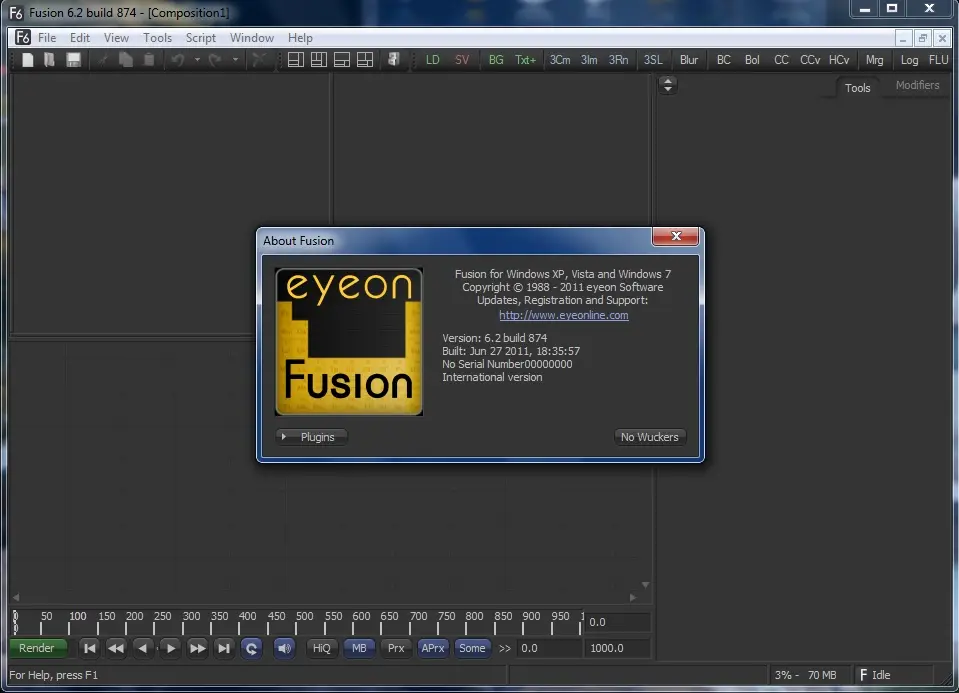Add a Channel Booleans tool with Bol
Screen dimensions: 959x693
(752, 60)
